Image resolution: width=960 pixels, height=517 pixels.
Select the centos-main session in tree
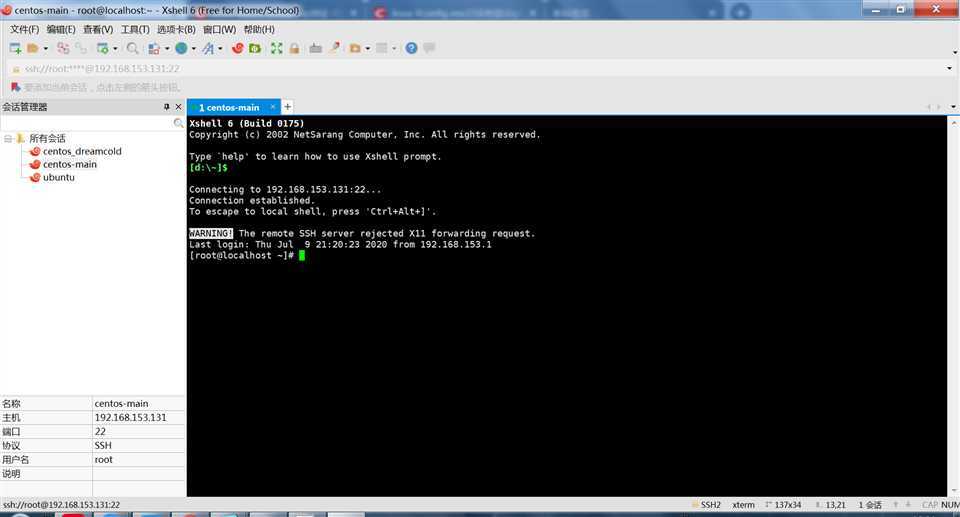click(x=70, y=164)
